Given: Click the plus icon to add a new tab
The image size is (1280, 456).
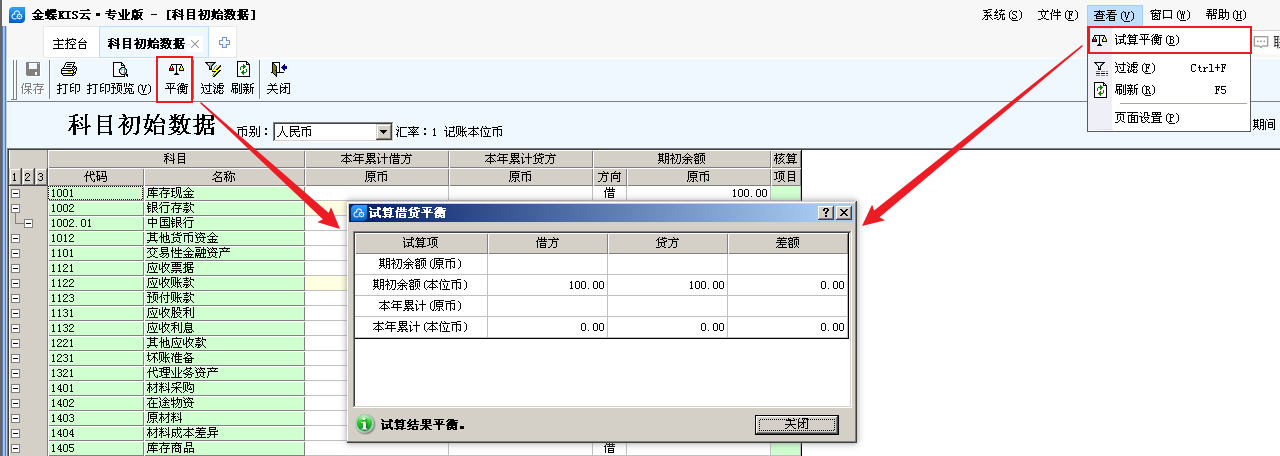Looking at the screenshot, I should [225, 43].
